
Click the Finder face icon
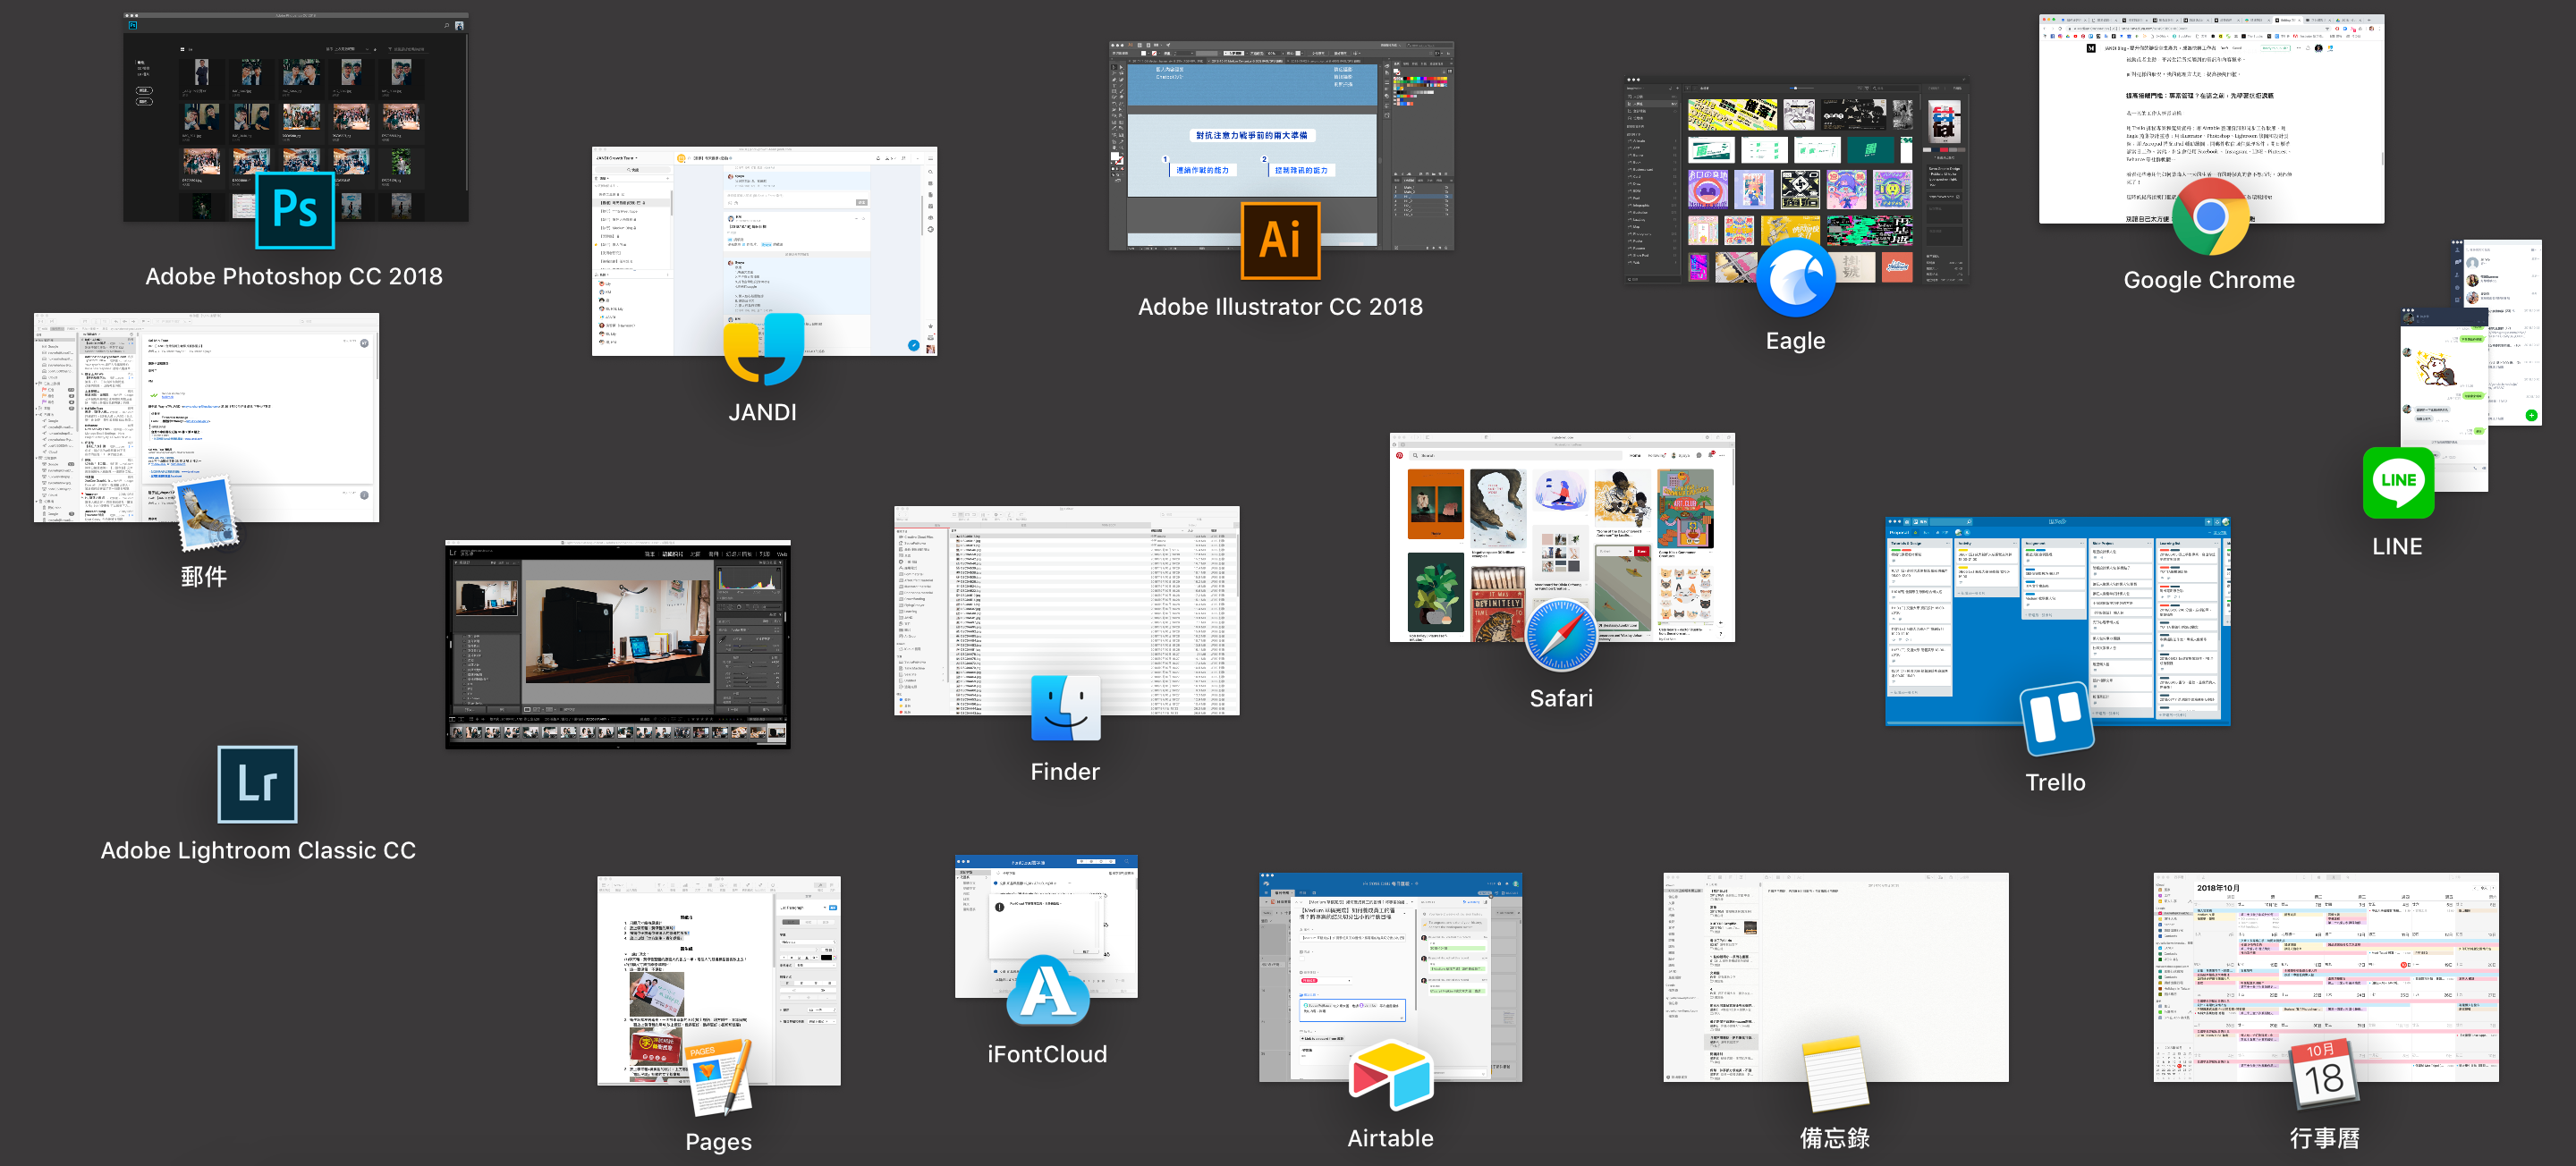click(x=1065, y=708)
